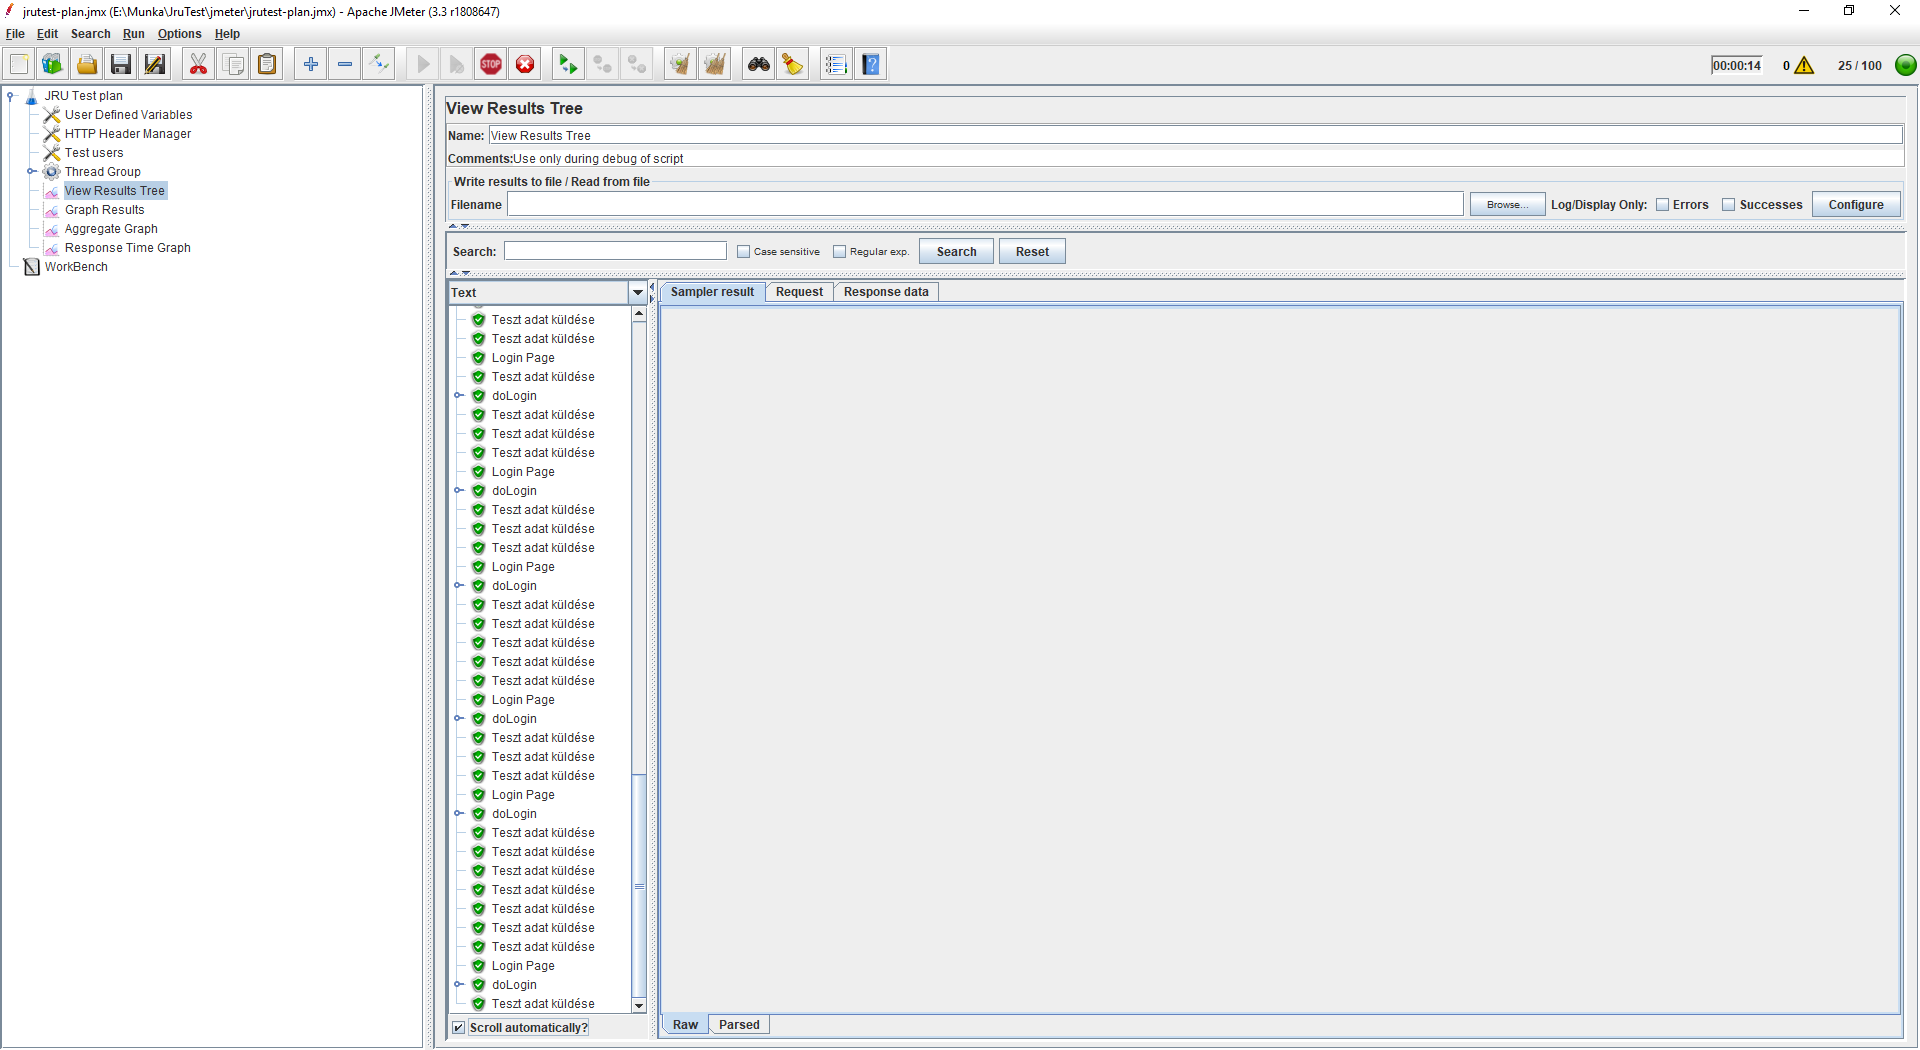The width and height of the screenshot is (1920, 1050).
Task: Expand all tree nodes with the plus icon
Action: click(311, 65)
